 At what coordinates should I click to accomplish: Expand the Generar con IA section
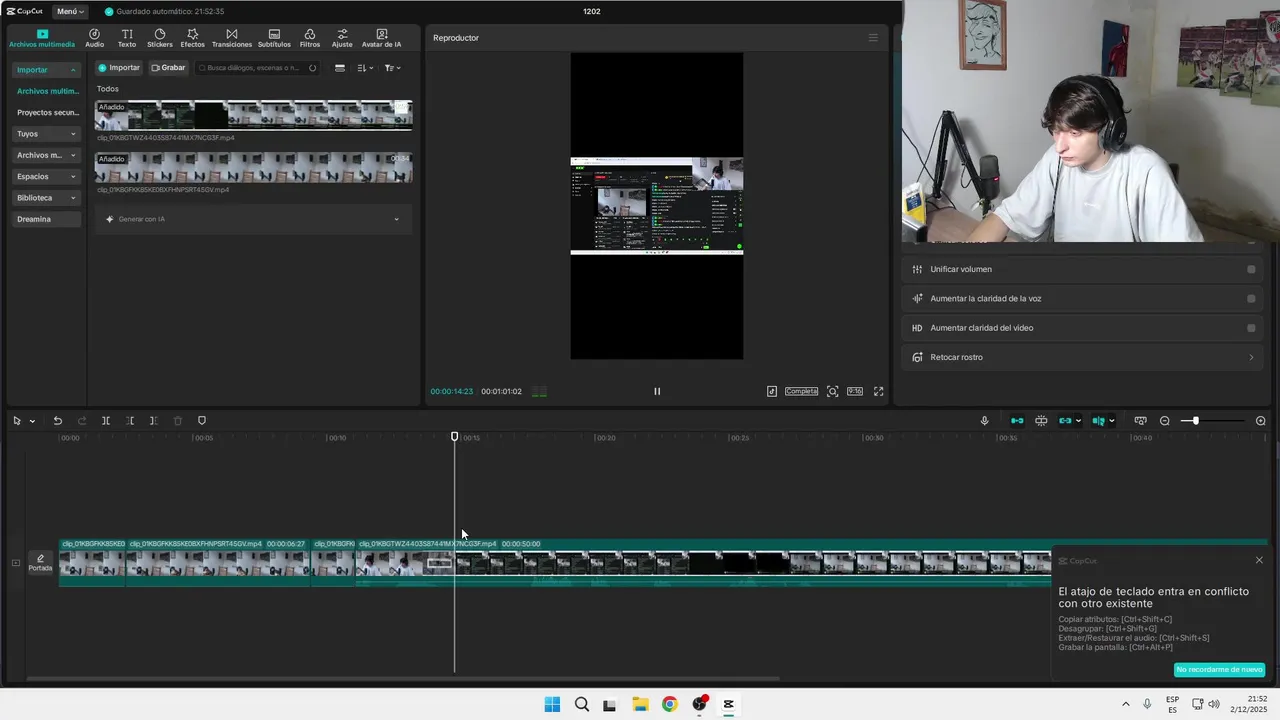[253, 219]
